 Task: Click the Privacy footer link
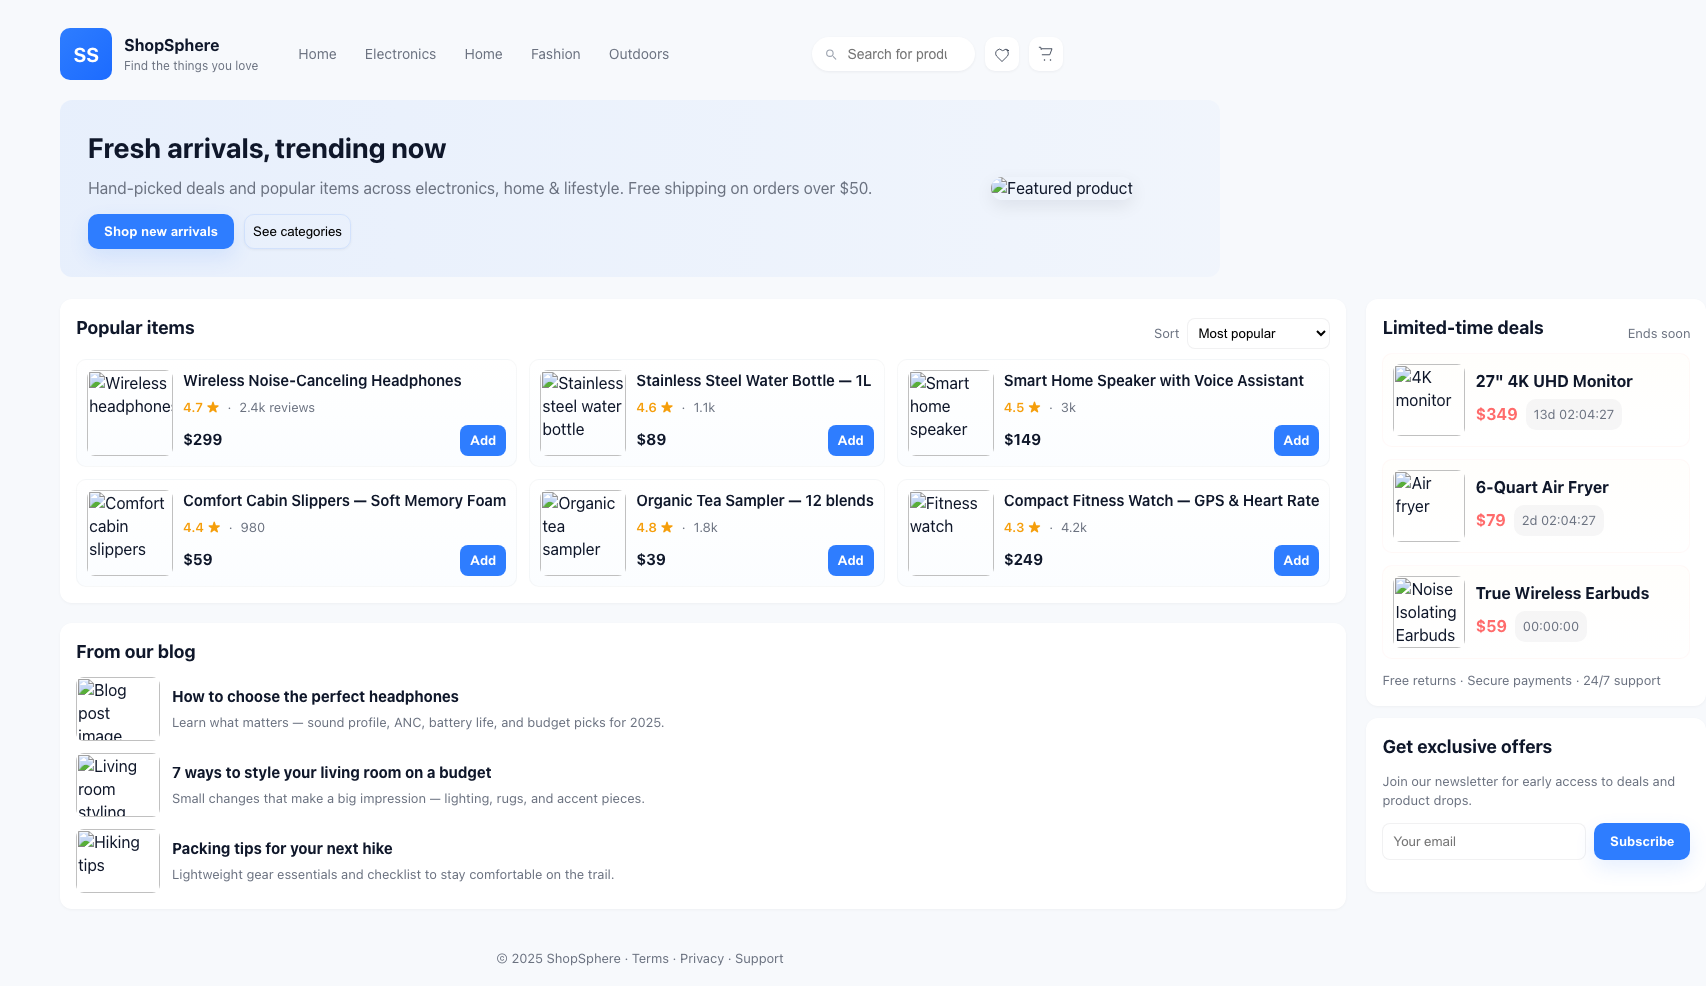(702, 958)
